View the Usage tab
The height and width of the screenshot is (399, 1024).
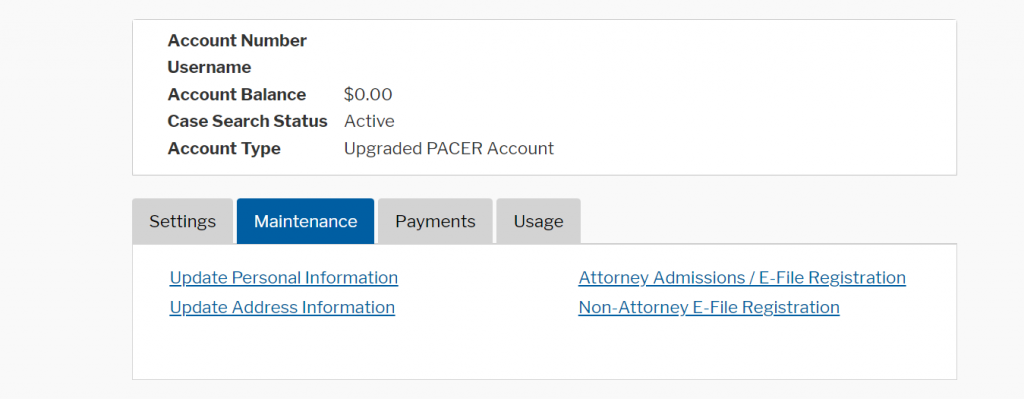[x=538, y=221]
